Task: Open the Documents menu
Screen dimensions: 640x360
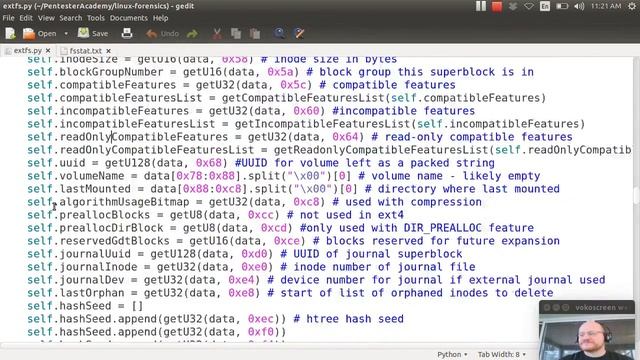Action: click(129, 18)
